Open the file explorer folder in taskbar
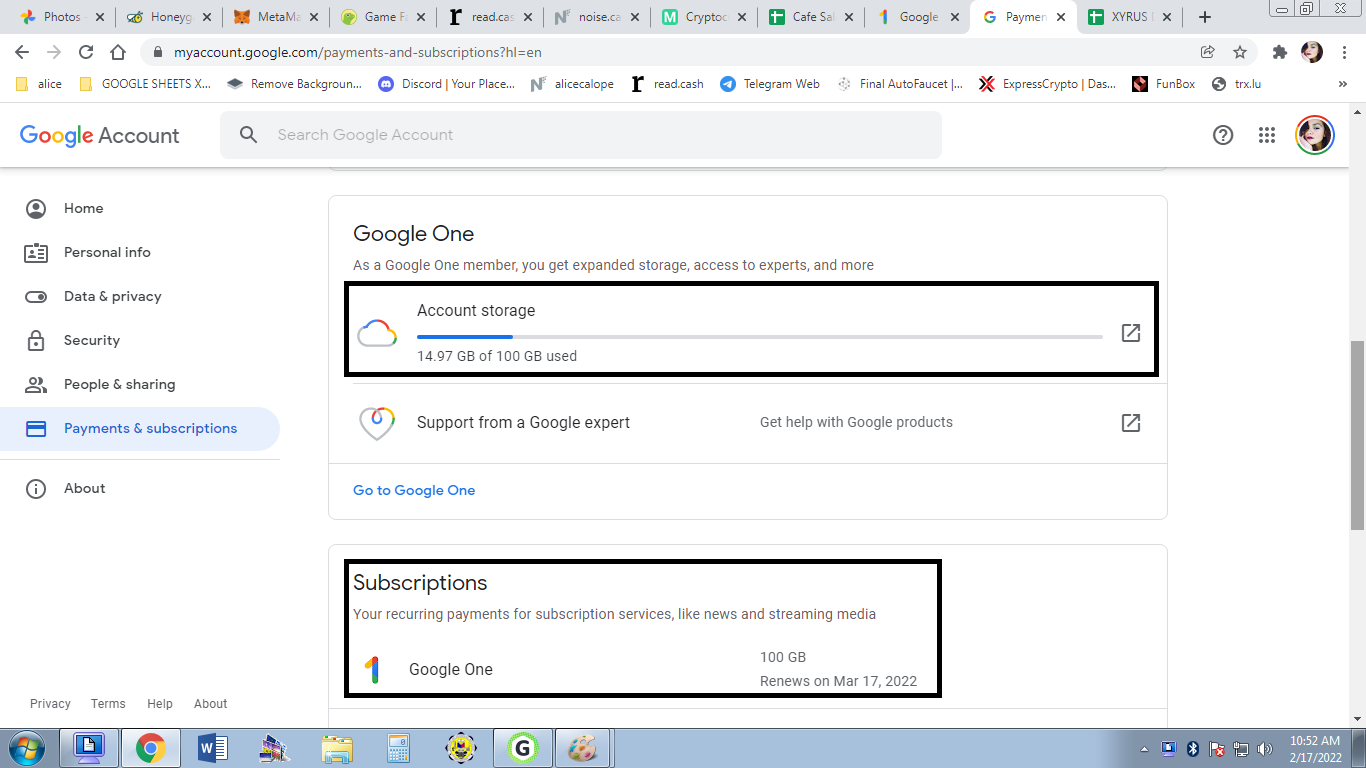The width and height of the screenshot is (1366, 768). point(337,748)
